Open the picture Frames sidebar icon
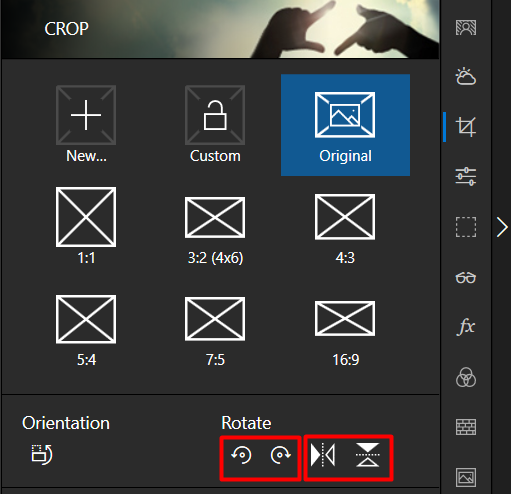The image size is (511, 494). point(466,477)
